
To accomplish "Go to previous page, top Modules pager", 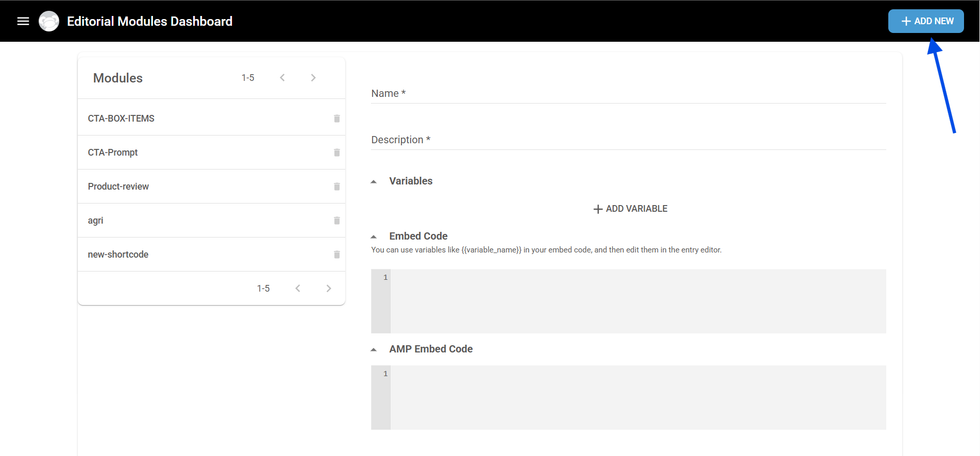I will [282, 77].
